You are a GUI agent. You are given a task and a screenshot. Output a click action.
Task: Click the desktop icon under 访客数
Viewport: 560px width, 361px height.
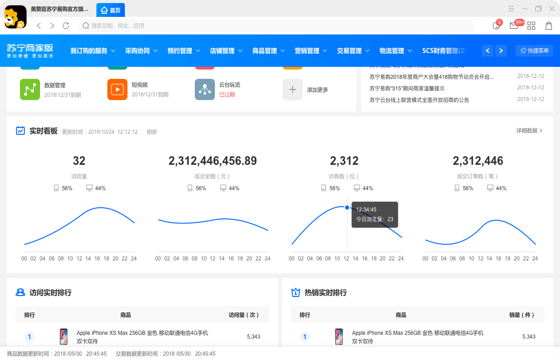coord(357,188)
